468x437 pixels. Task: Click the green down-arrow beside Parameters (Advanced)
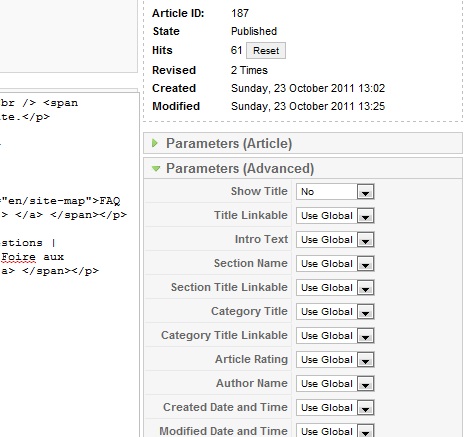click(x=156, y=169)
